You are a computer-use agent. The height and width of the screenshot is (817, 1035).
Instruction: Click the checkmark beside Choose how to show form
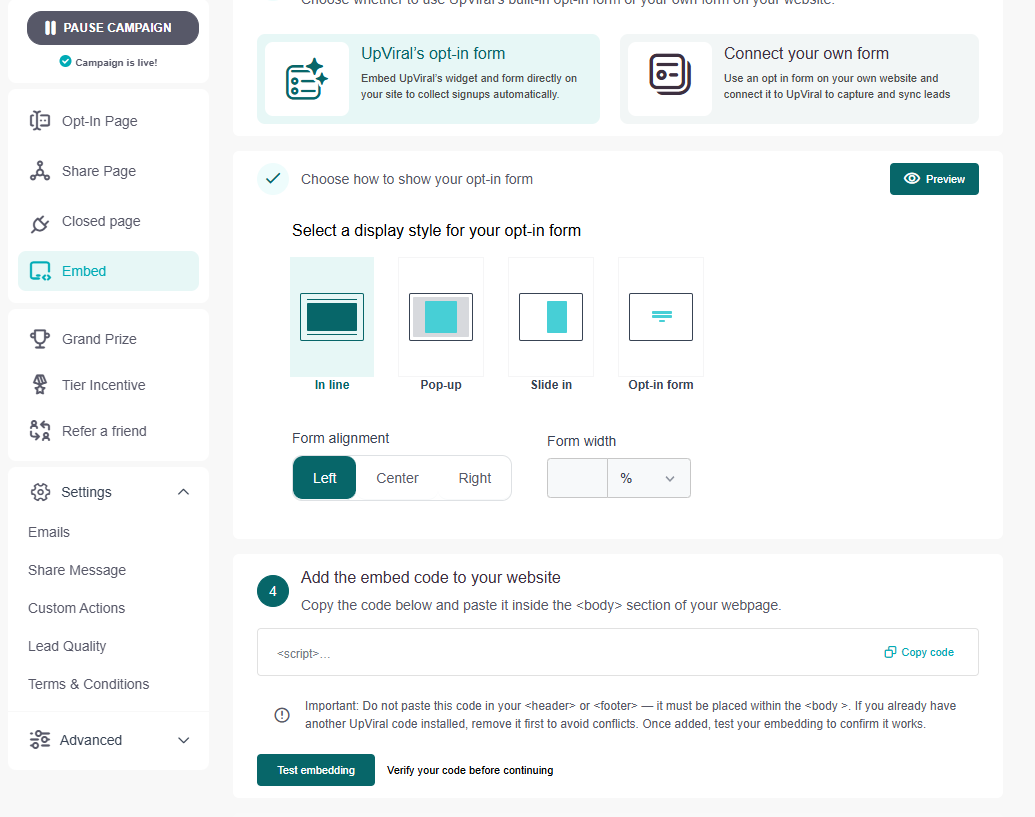tap(273, 179)
